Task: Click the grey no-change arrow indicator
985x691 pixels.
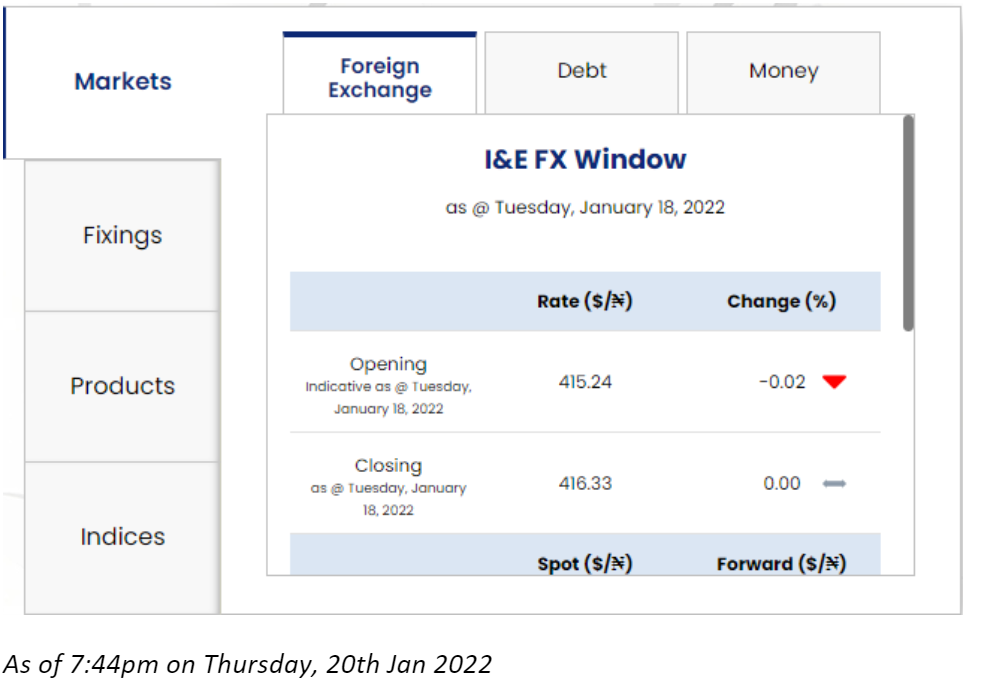Action: coord(834,484)
